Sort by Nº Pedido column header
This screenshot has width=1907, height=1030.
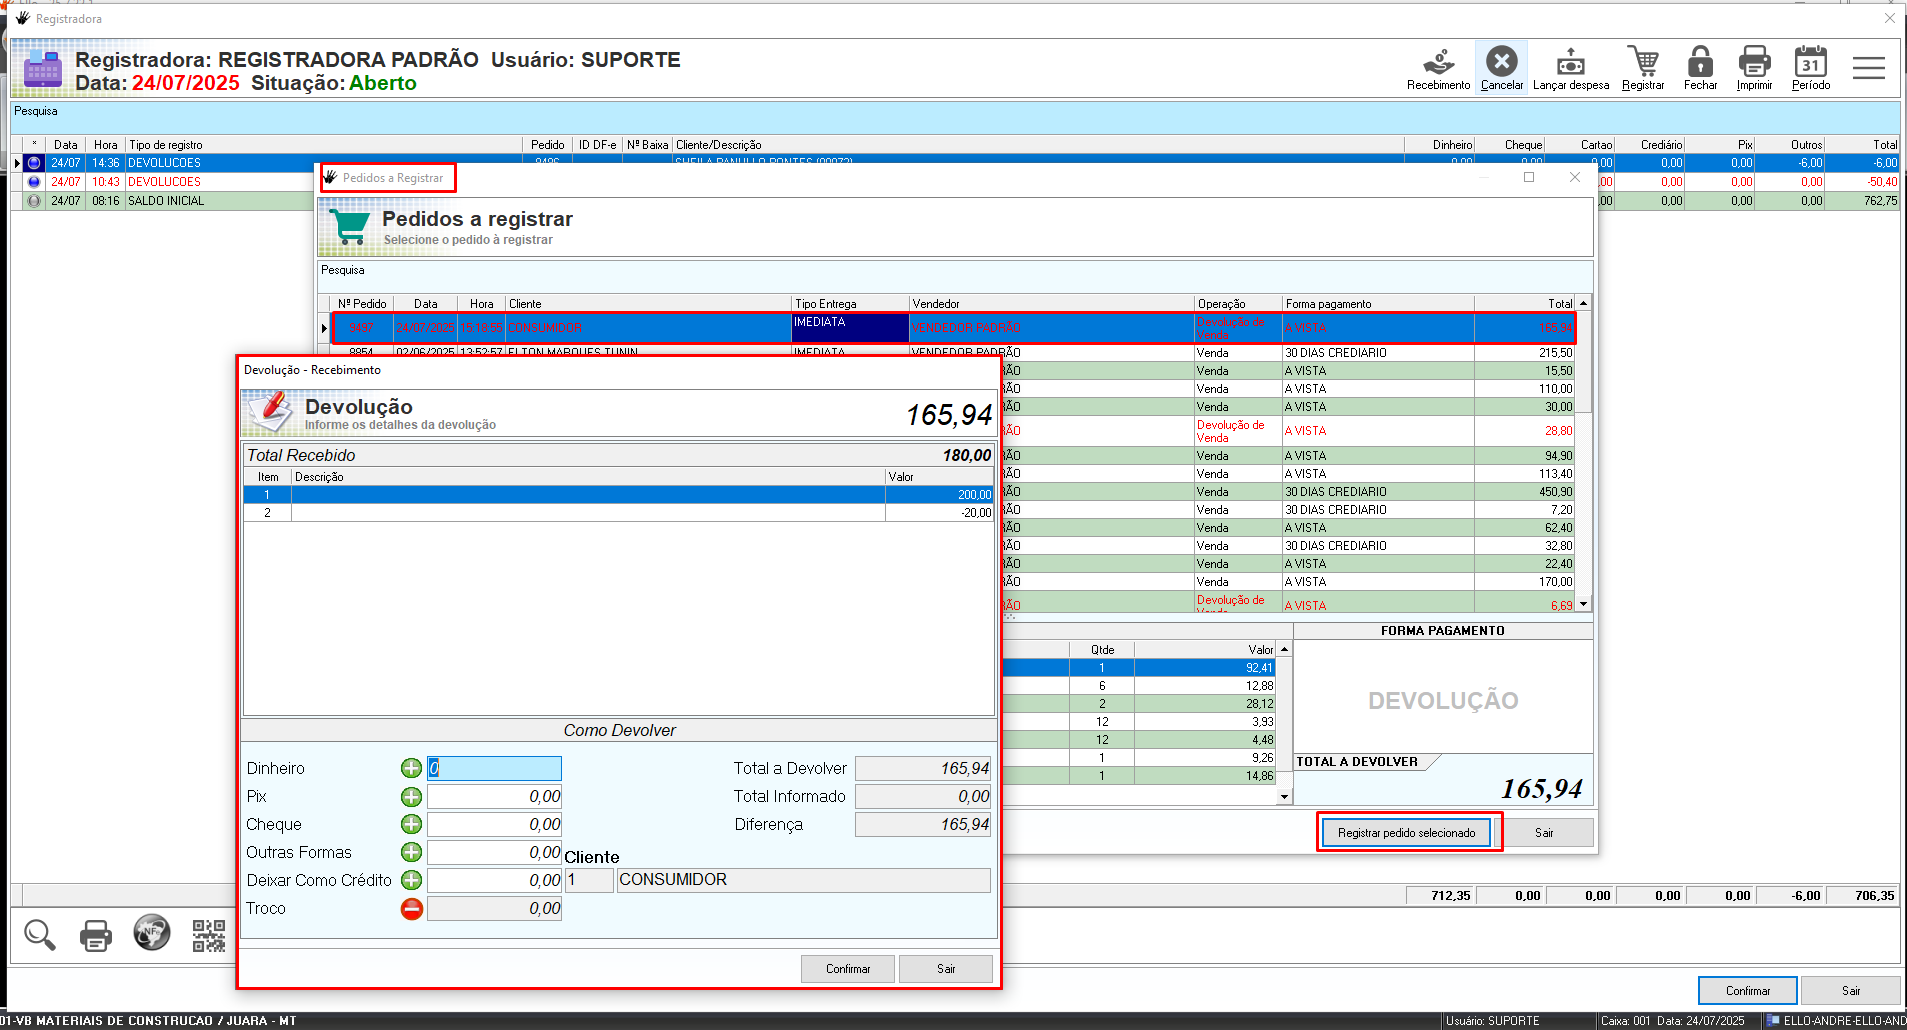click(x=362, y=304)
